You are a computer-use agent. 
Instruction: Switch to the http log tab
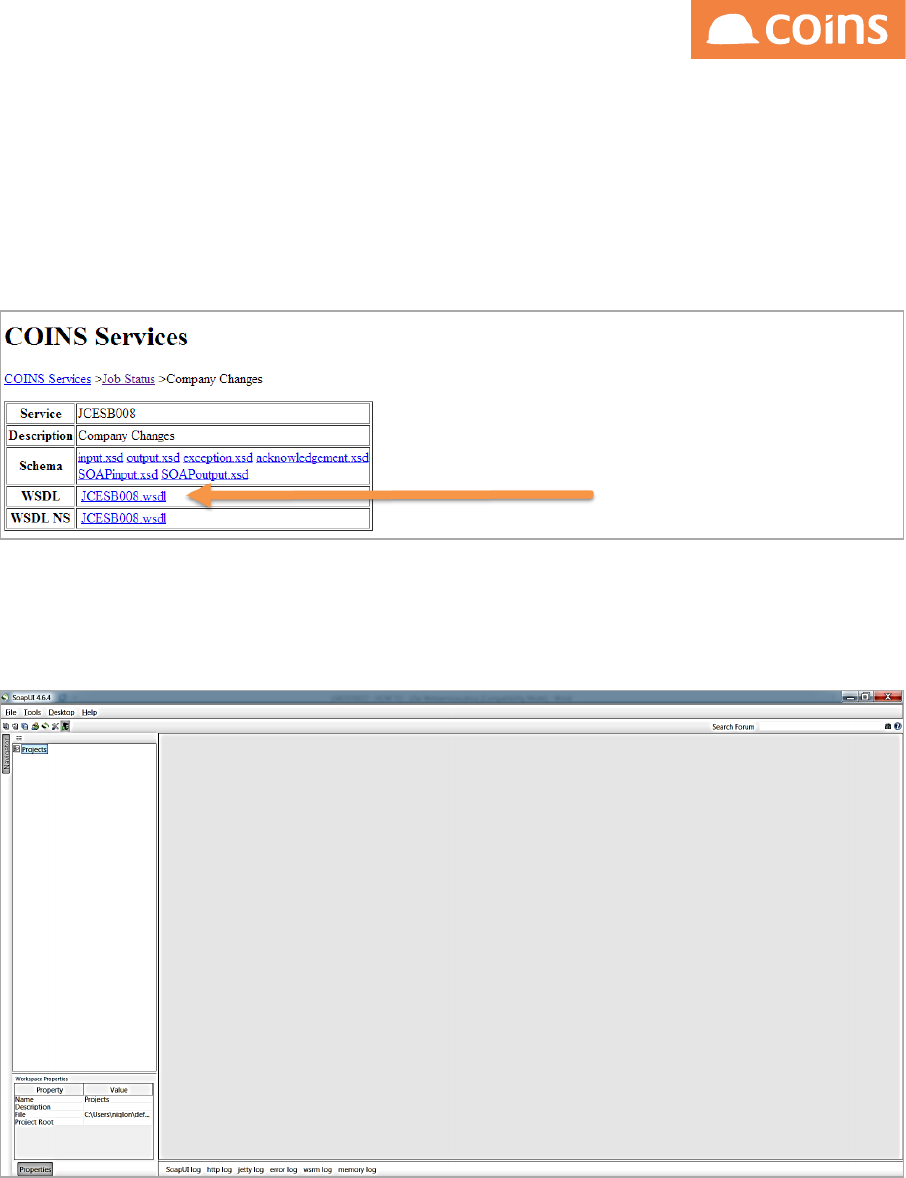tap(219, 1170)
